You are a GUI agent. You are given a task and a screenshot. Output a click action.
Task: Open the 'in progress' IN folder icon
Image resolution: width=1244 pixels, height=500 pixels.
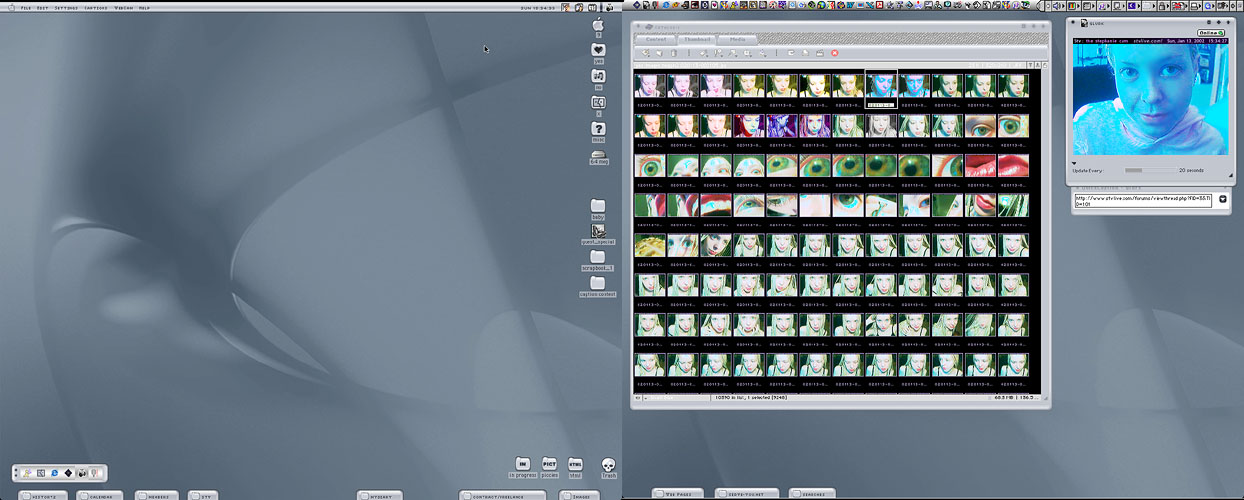(x=522, y=464)
